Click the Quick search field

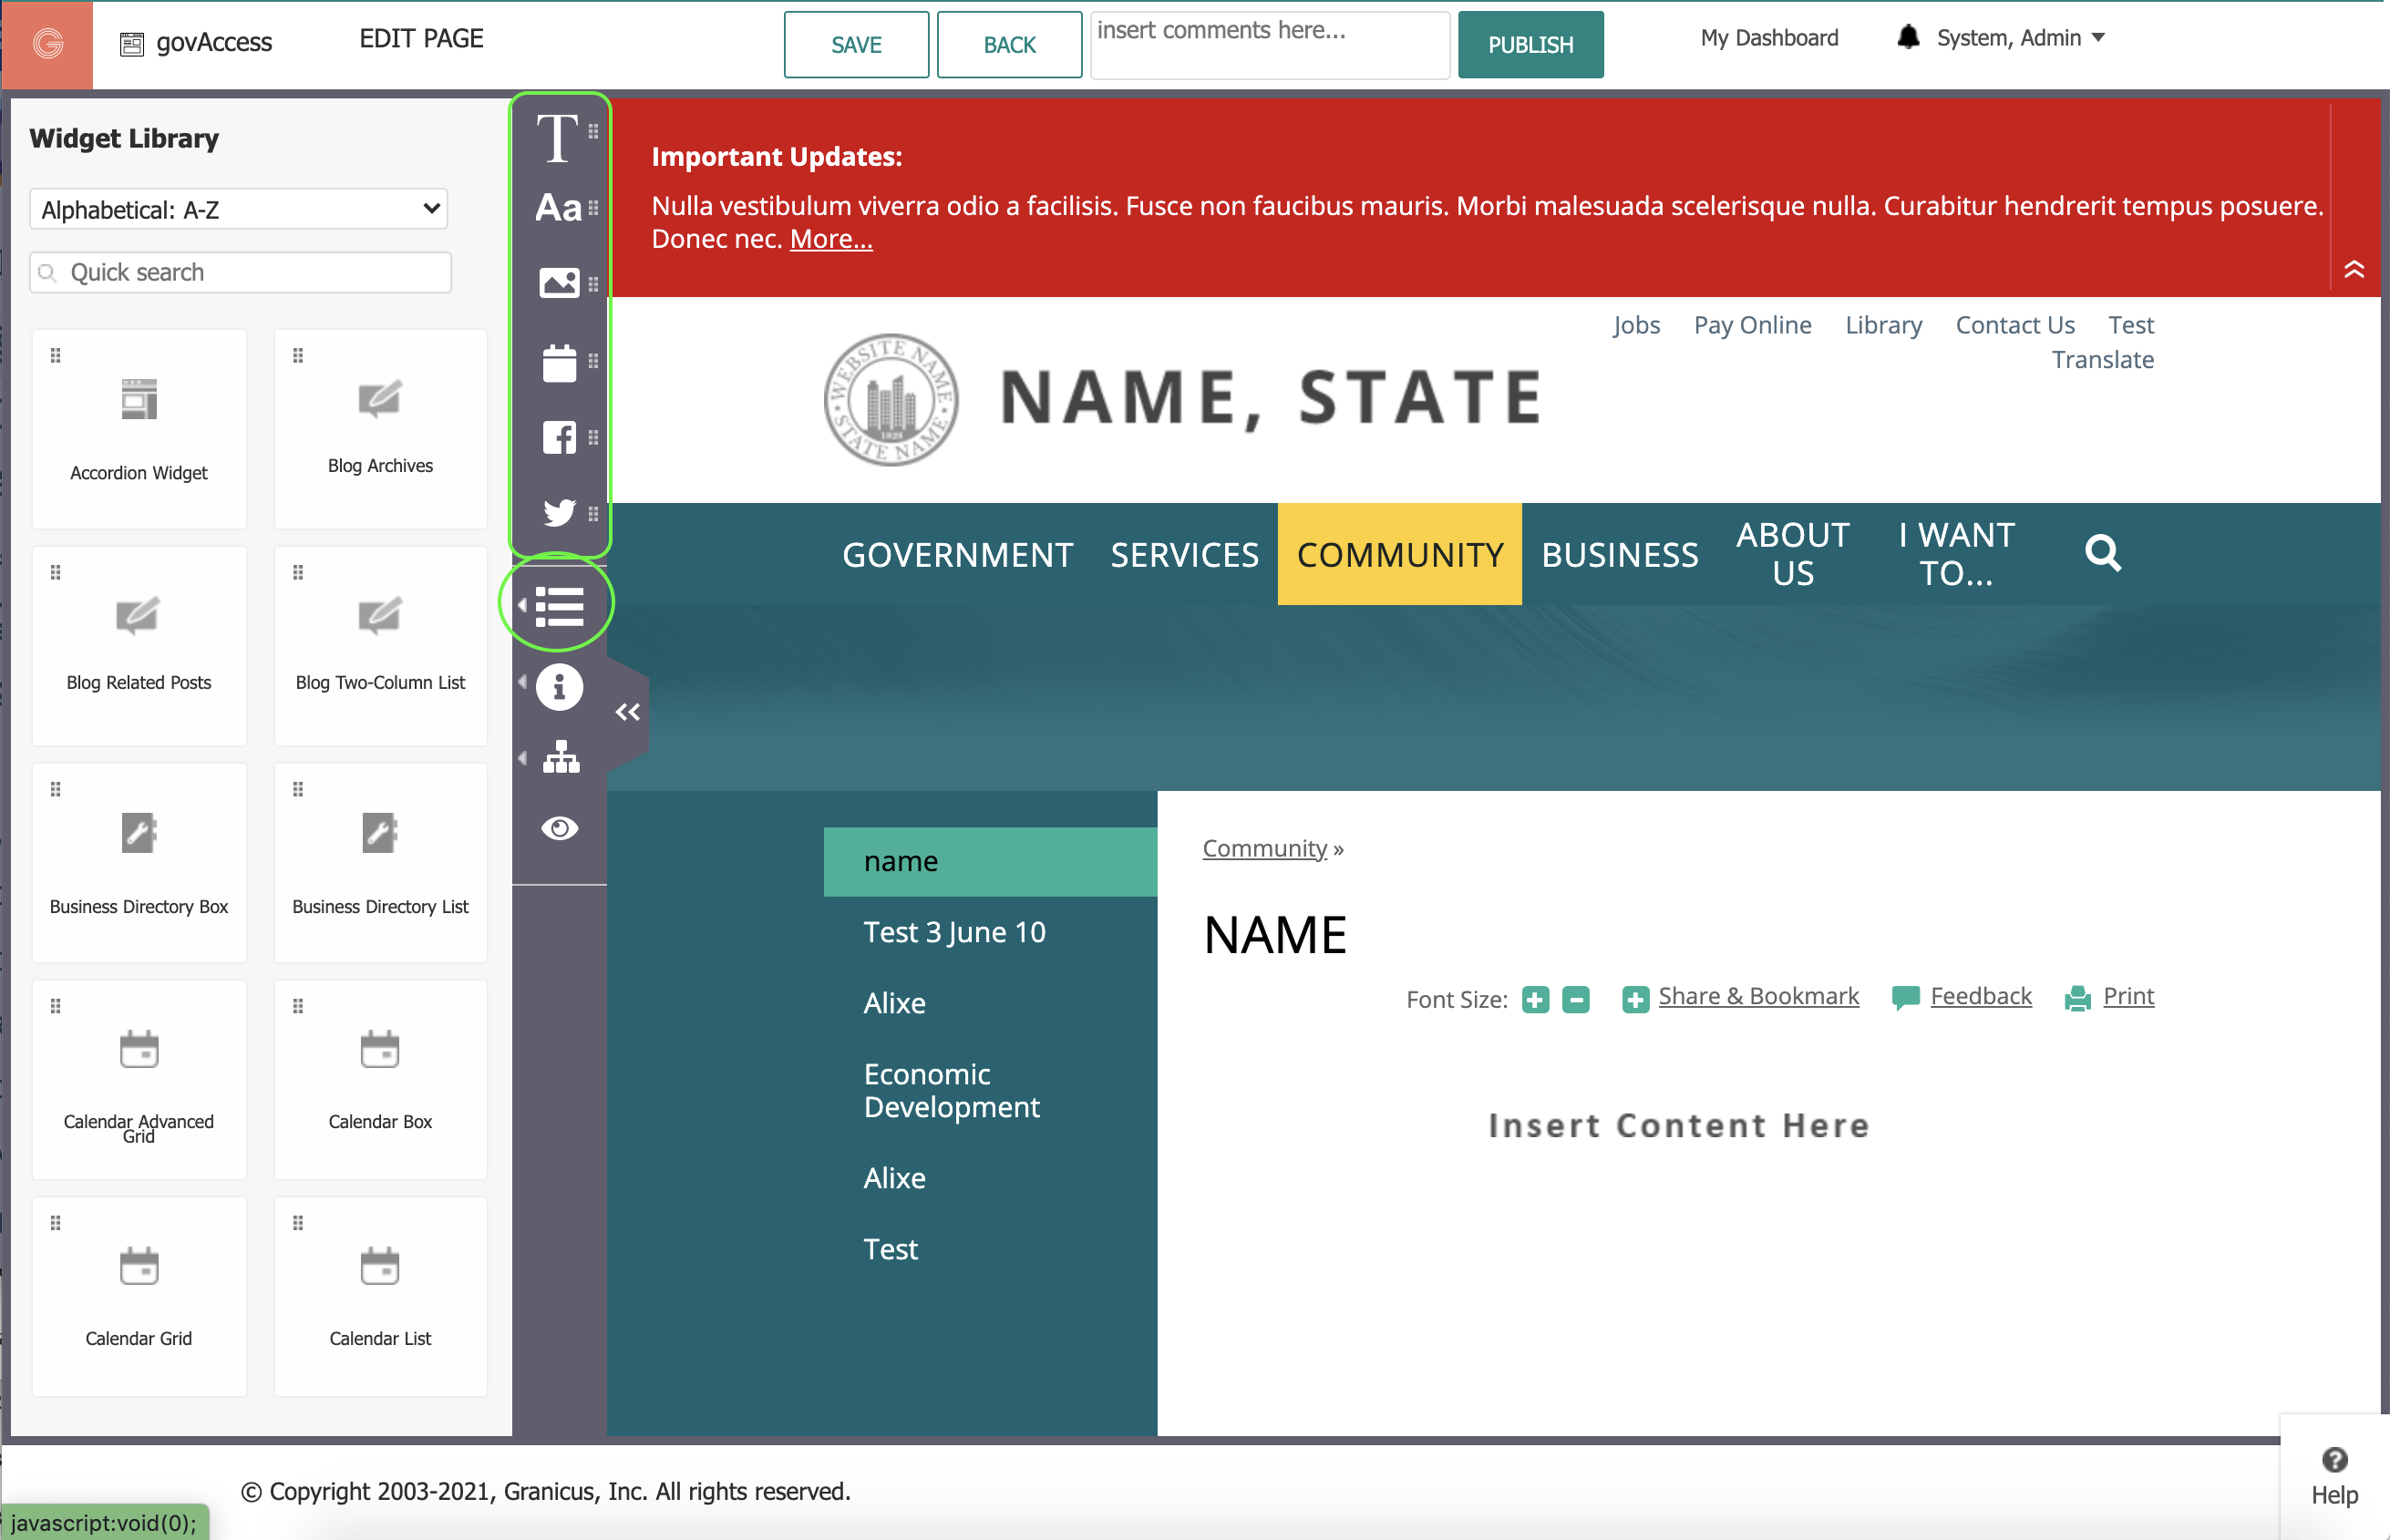pyautogui.click(x=240, y=272)
